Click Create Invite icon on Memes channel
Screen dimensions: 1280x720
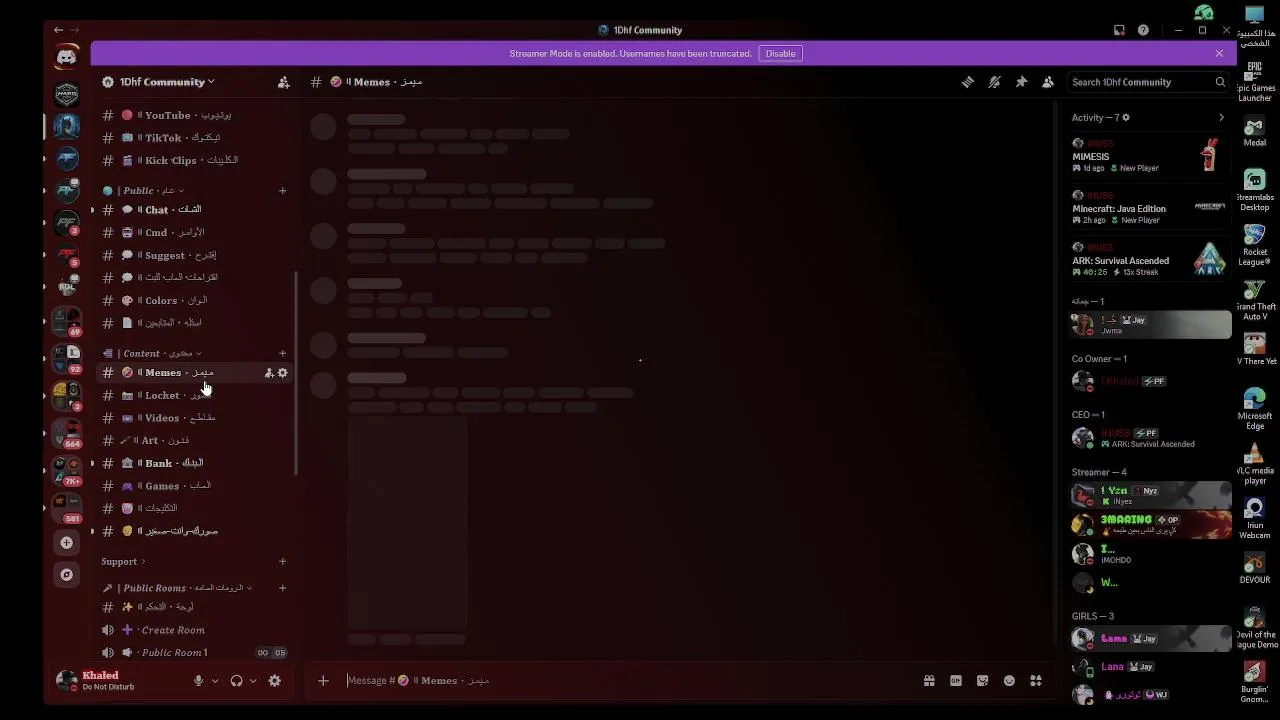coord(269,373)
